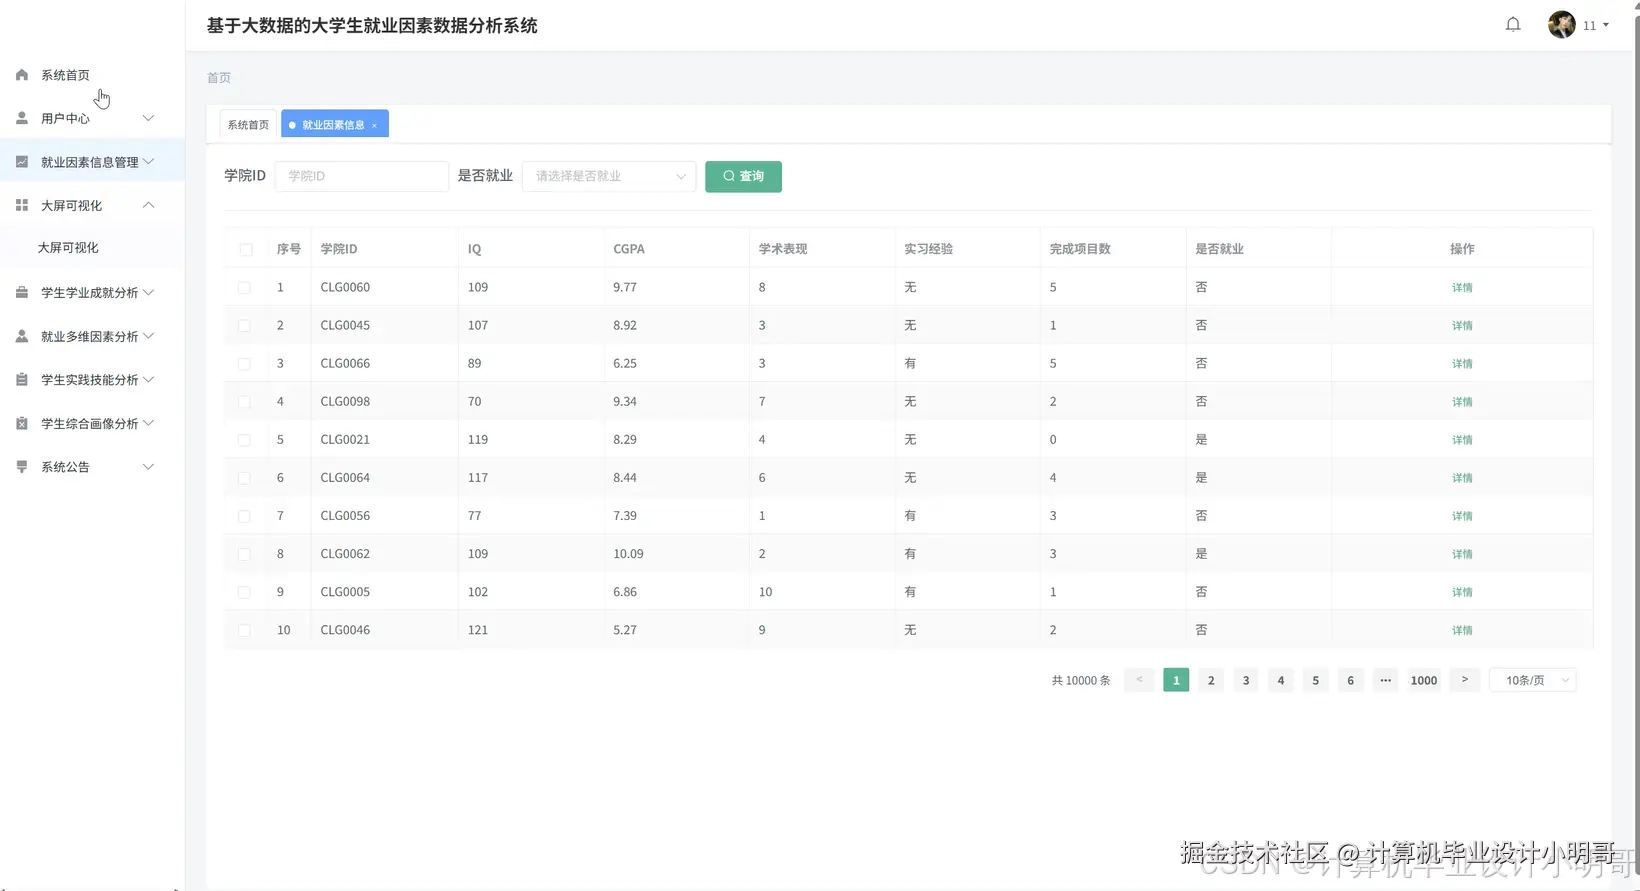
Task: Toggle the select-all checkbox in table header
Action: 246,249
